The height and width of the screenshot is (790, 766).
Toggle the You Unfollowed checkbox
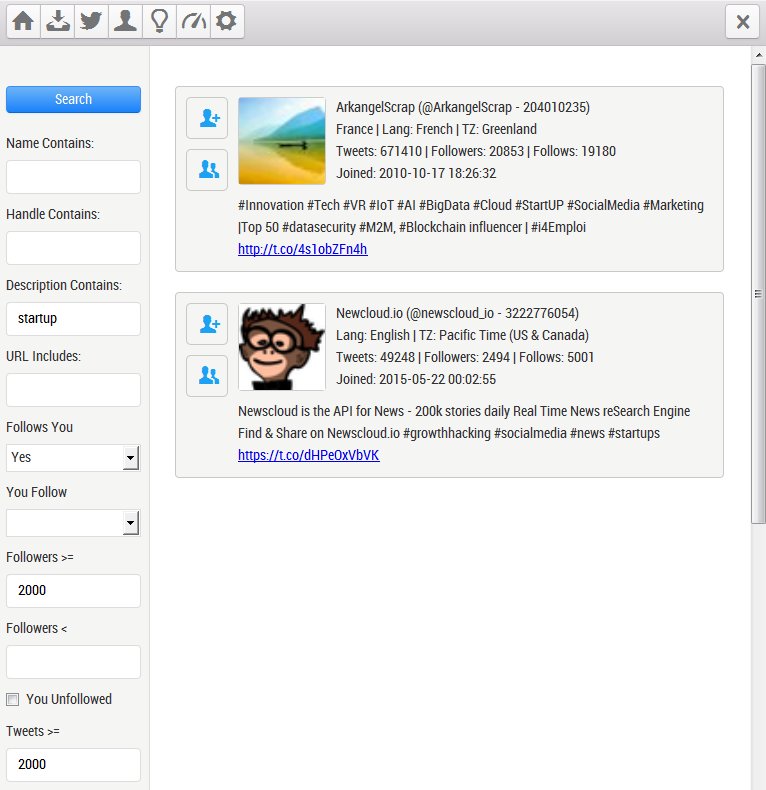[13, 699]
